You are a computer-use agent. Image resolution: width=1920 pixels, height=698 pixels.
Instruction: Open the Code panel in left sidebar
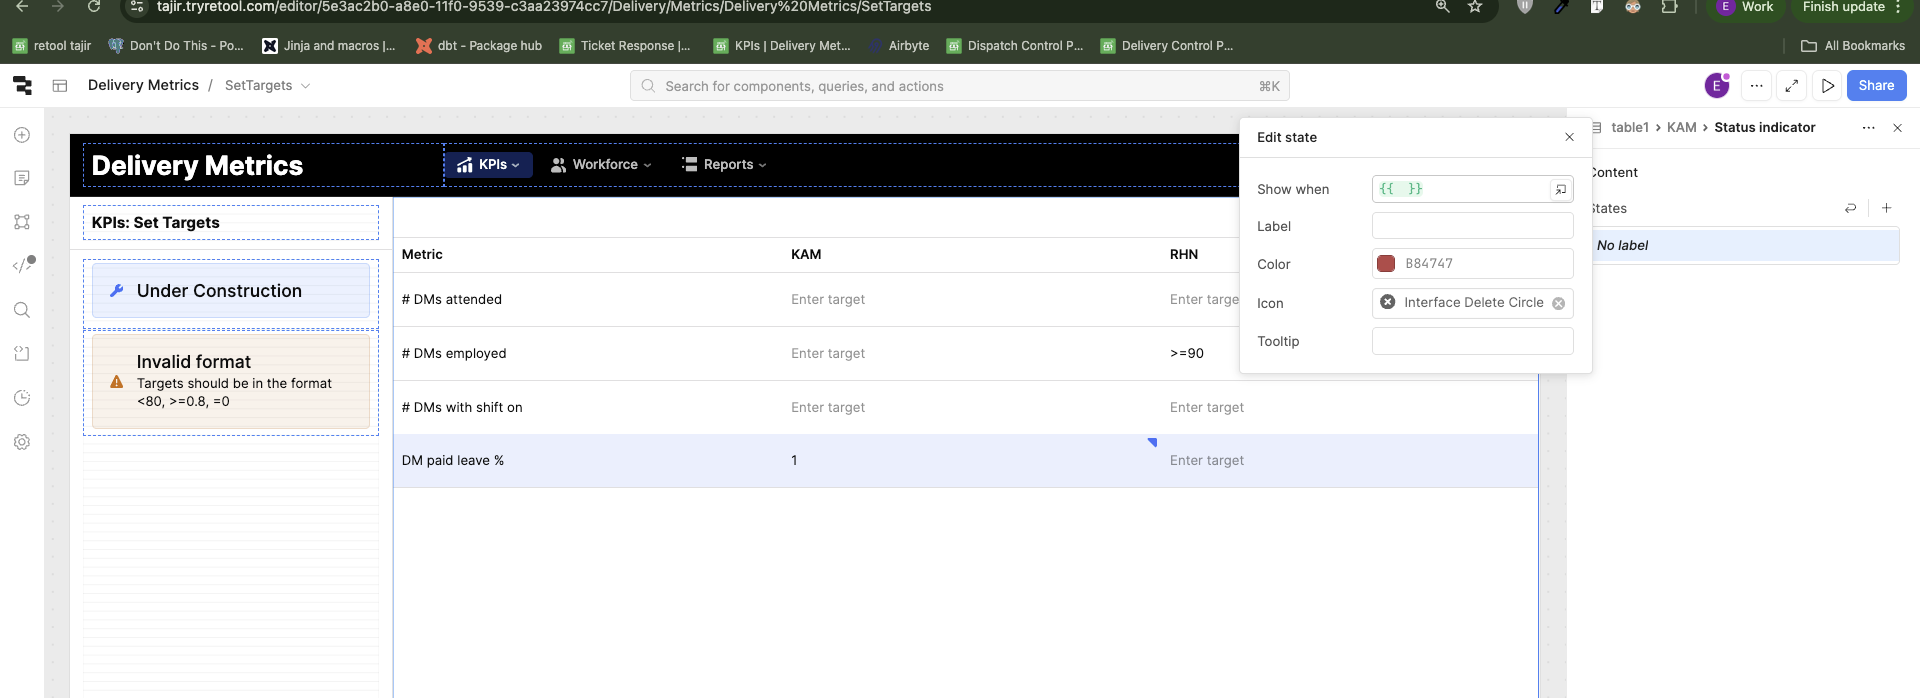pos(23,265)
